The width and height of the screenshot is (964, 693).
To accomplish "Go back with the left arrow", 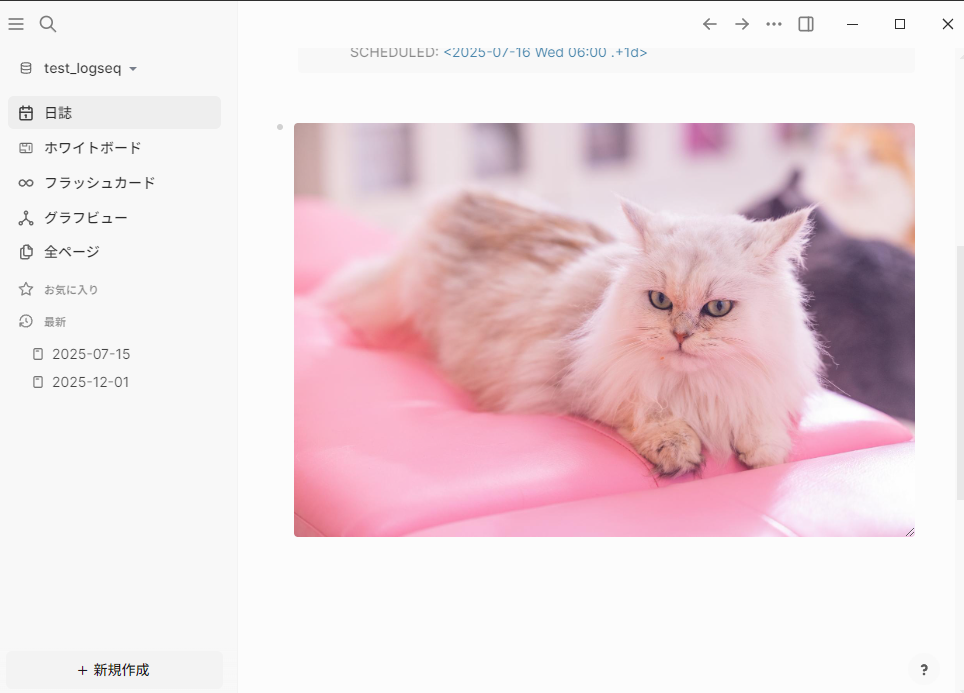I will click(709, 24).
